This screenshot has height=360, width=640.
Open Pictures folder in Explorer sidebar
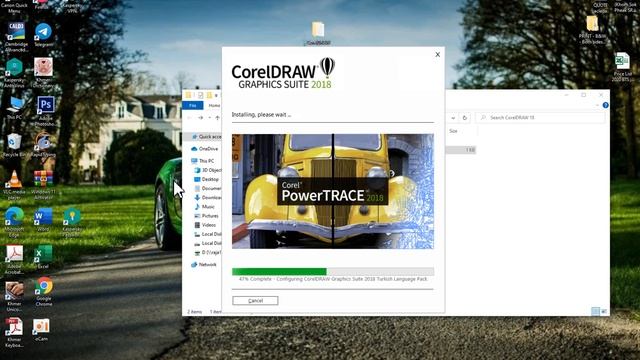point(207,216)
